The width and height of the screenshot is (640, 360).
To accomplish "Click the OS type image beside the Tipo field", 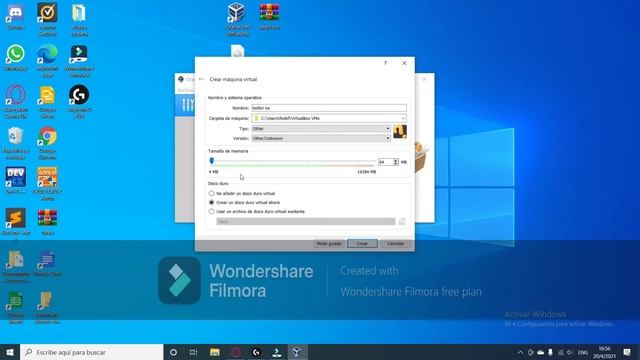I will click(400, 131).
